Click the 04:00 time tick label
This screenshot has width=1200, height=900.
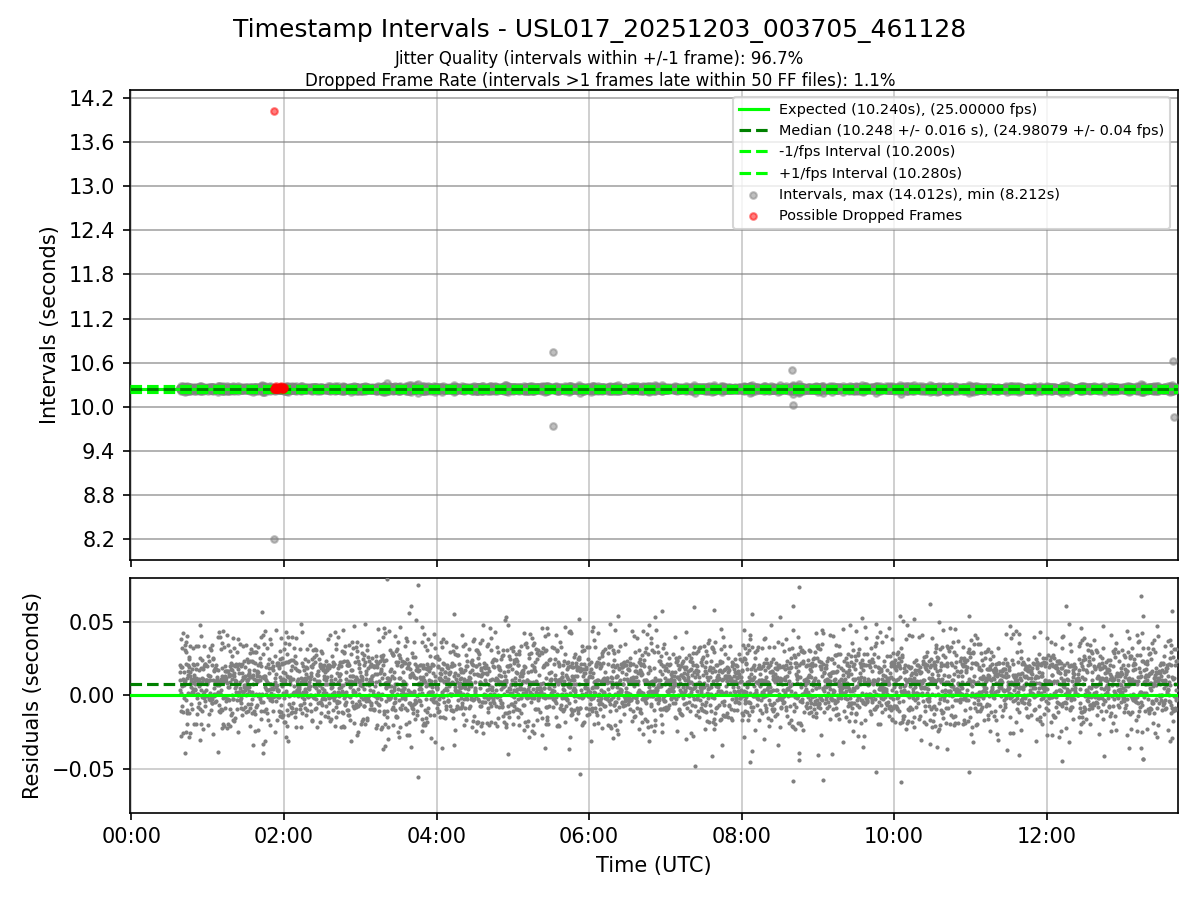click(436, 836)
